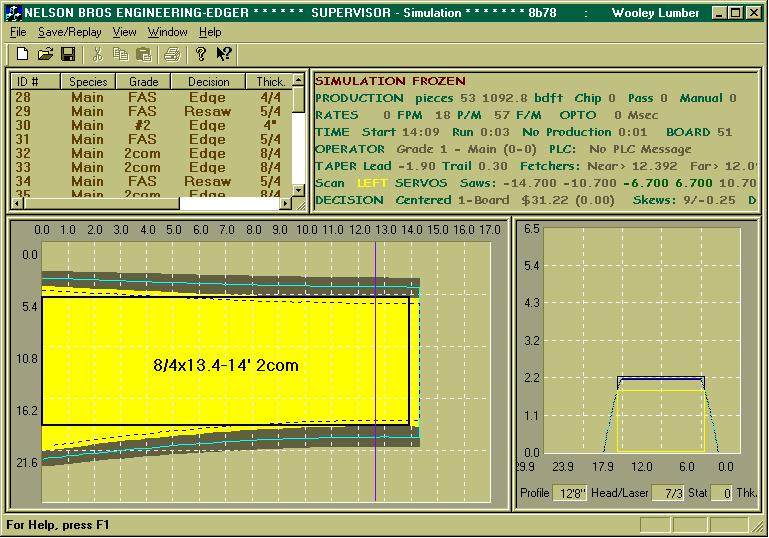Click the Decision column header
769x538 pixels.
(208, 82)
